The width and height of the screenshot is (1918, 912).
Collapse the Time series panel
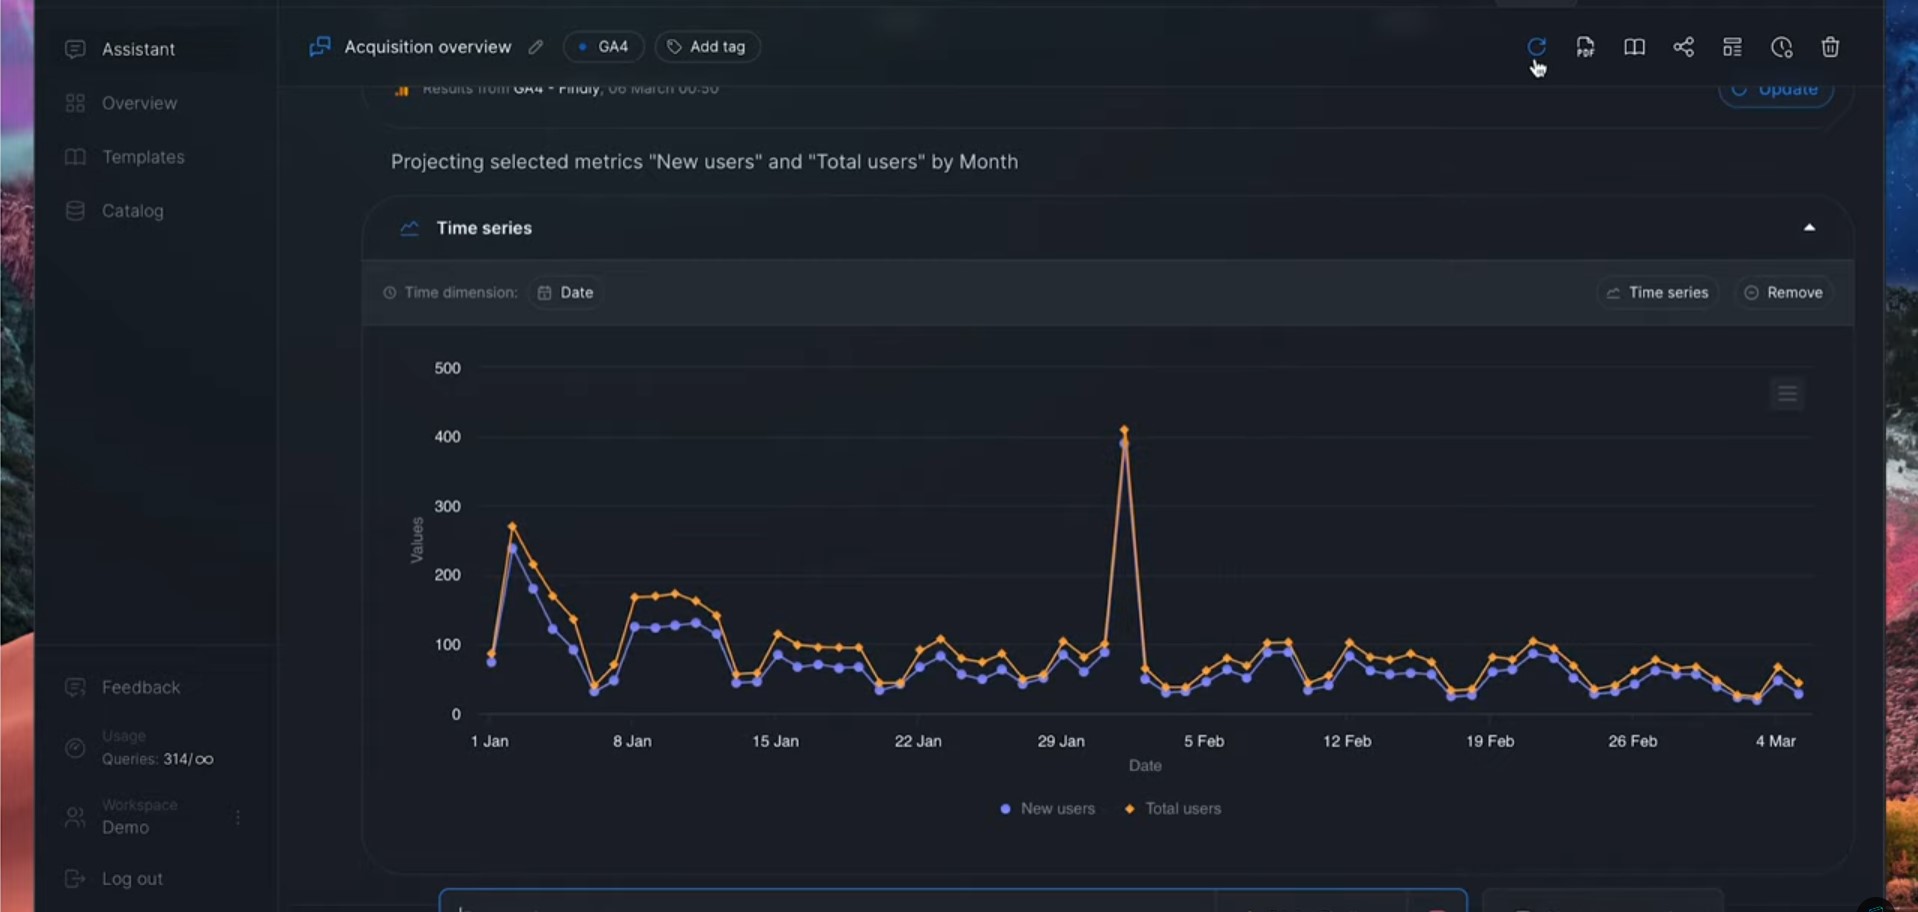coord(1809,228)
